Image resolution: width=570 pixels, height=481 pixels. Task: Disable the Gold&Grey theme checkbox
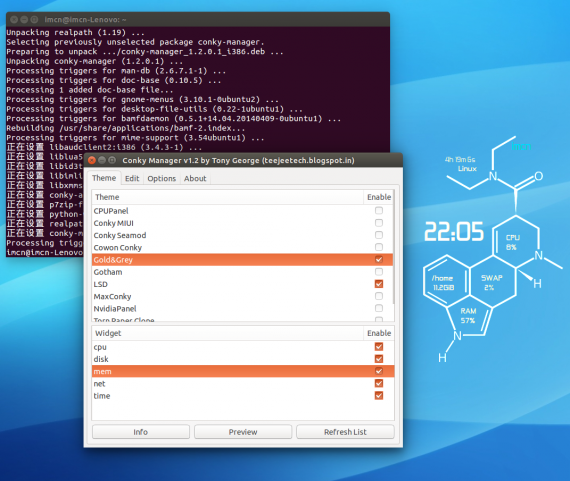(379, 260)
